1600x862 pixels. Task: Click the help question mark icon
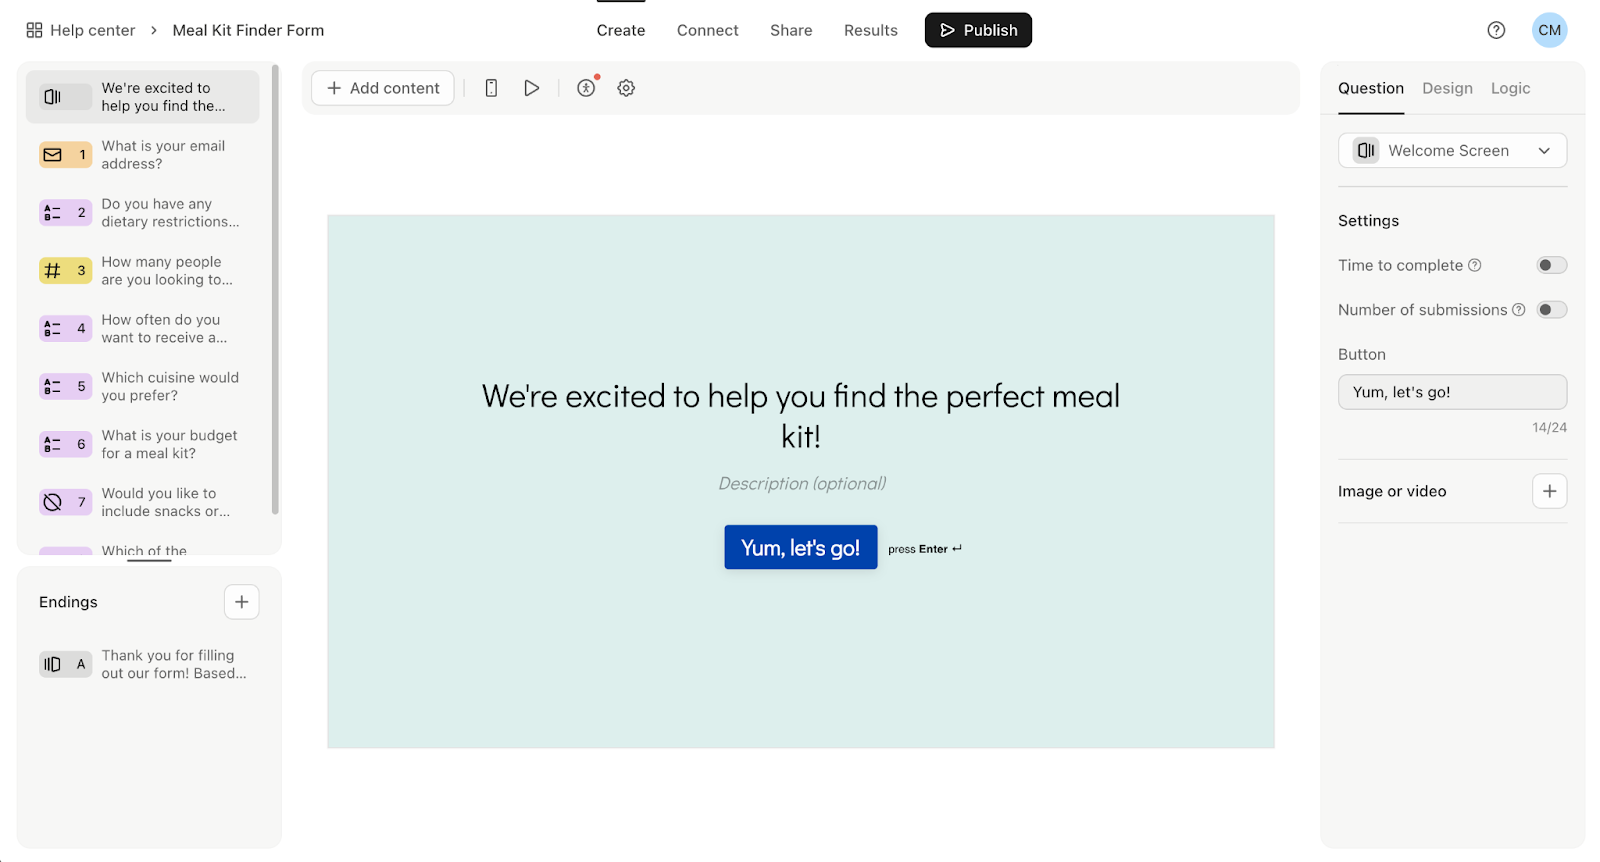click(1496, 30)
